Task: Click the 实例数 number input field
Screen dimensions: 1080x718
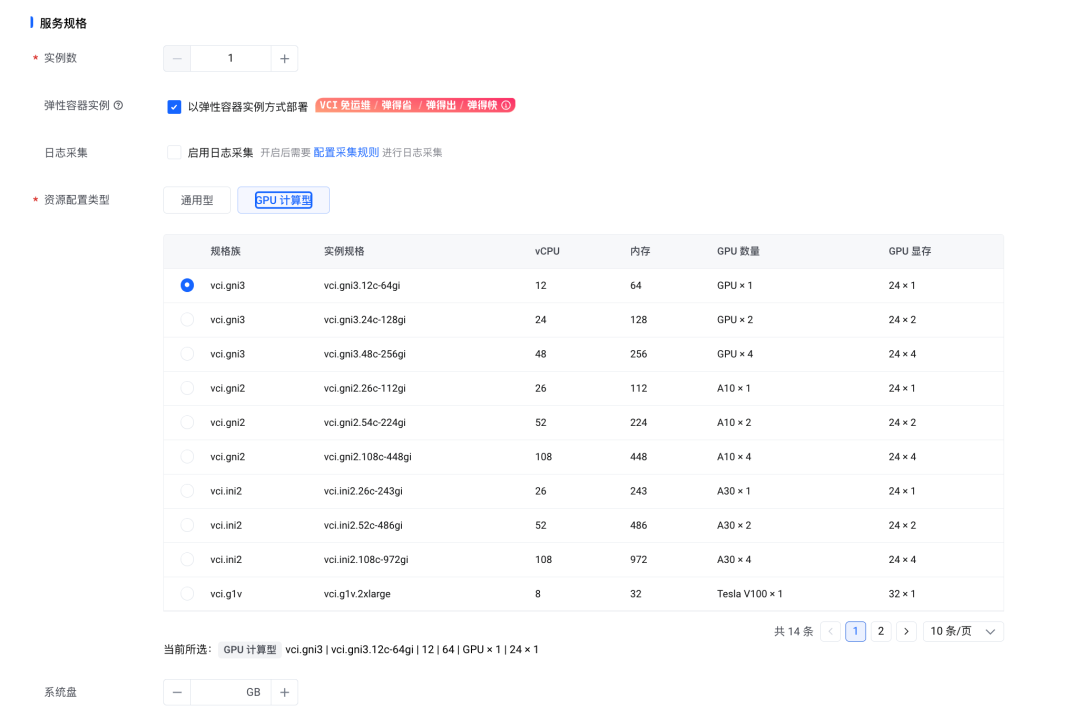Action: (x=230, y=59)
